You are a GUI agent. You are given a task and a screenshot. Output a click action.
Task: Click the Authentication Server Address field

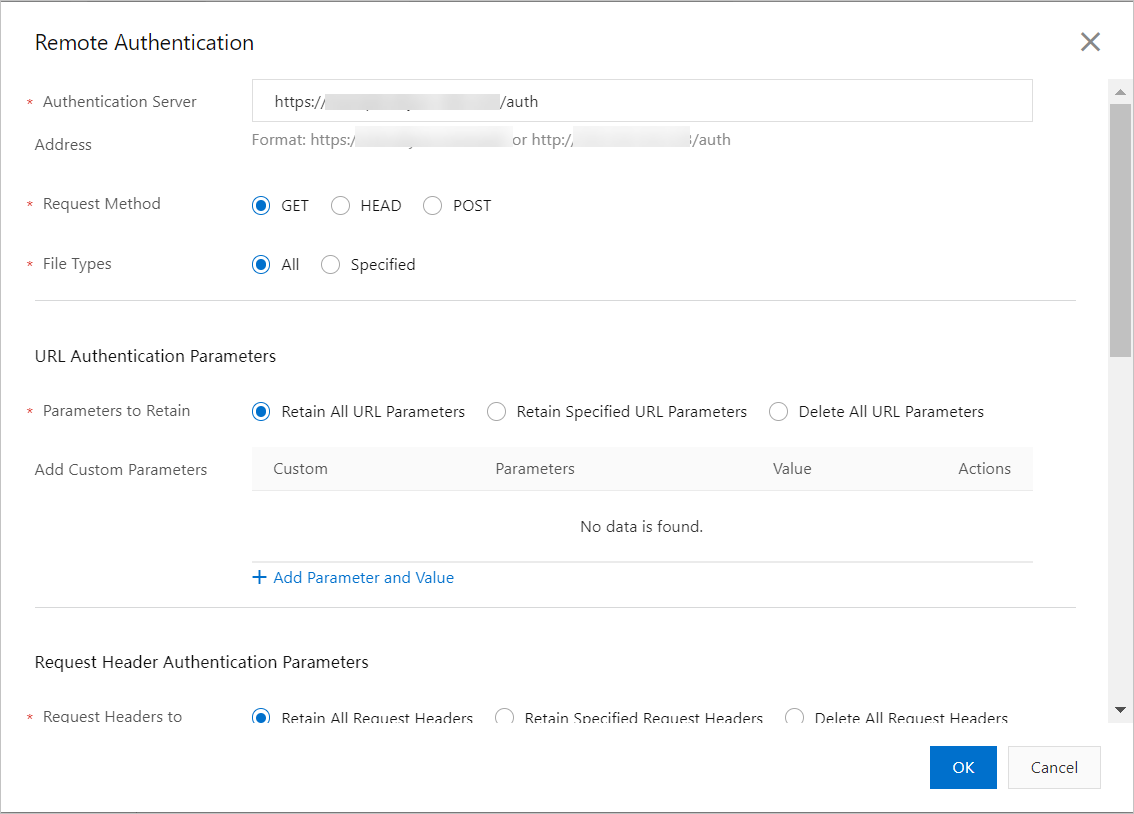pyautogui.click(x=641, y=101)
